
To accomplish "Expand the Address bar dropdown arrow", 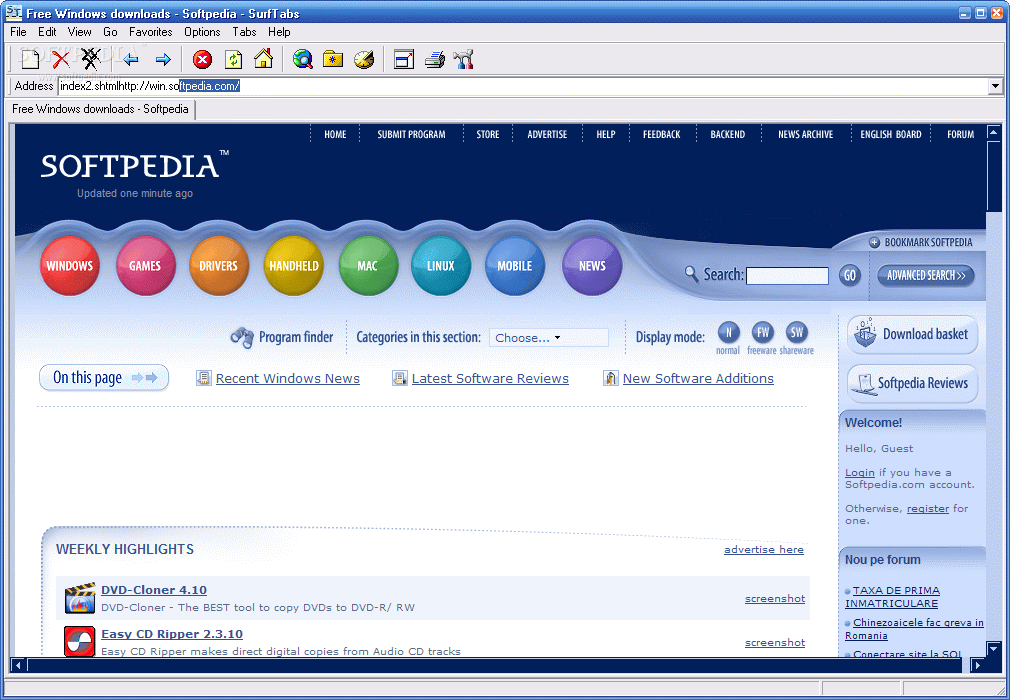I will point(995,86).
